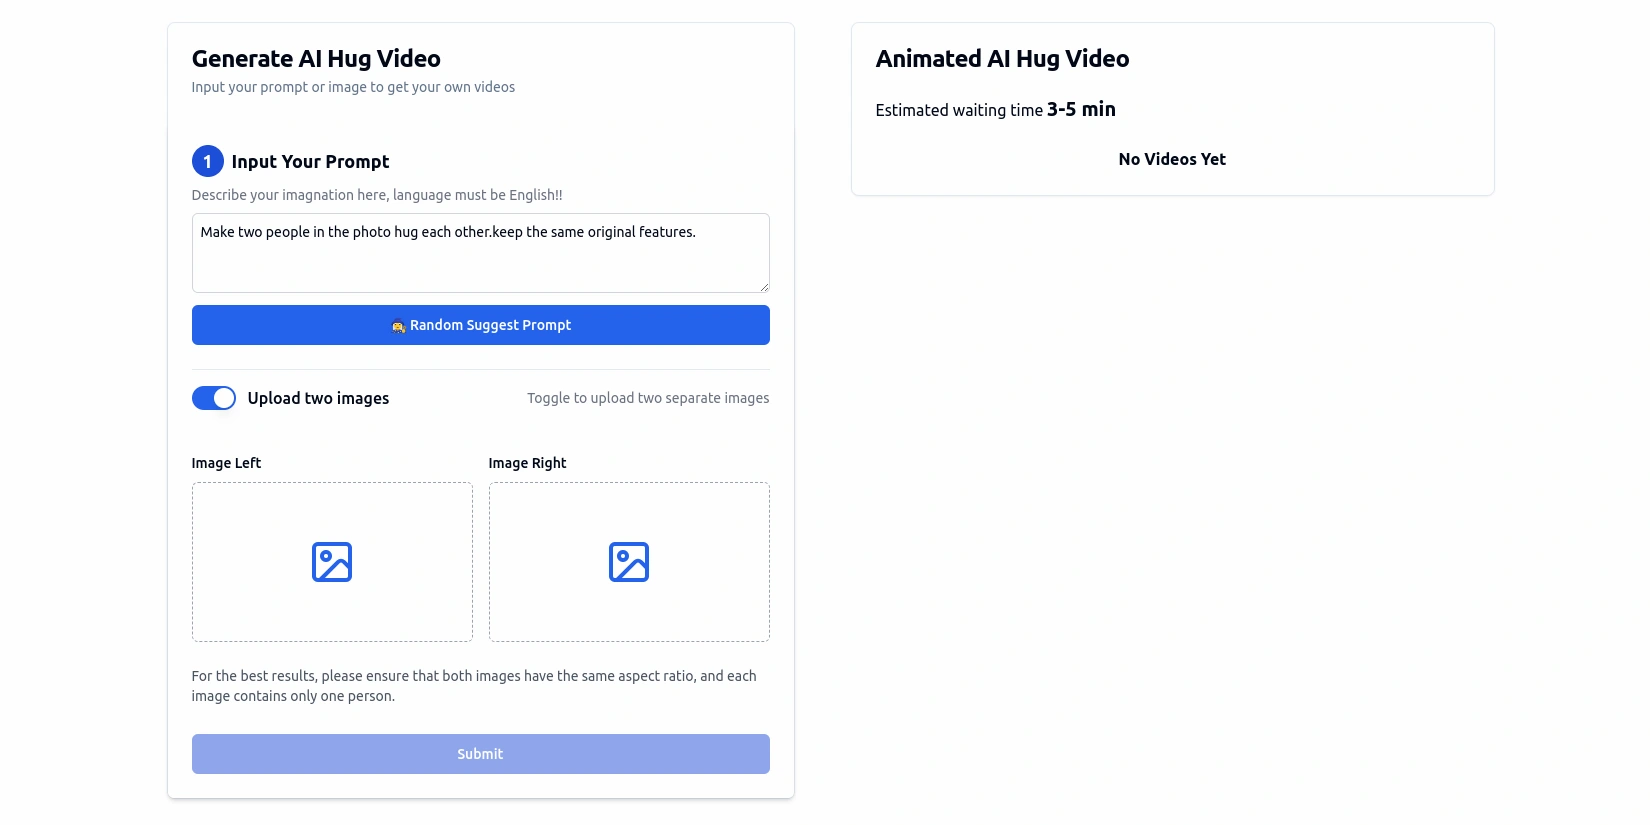Click the "Toggle to upload two separate images" hint

pyautogui.click(x=648, y=398)
